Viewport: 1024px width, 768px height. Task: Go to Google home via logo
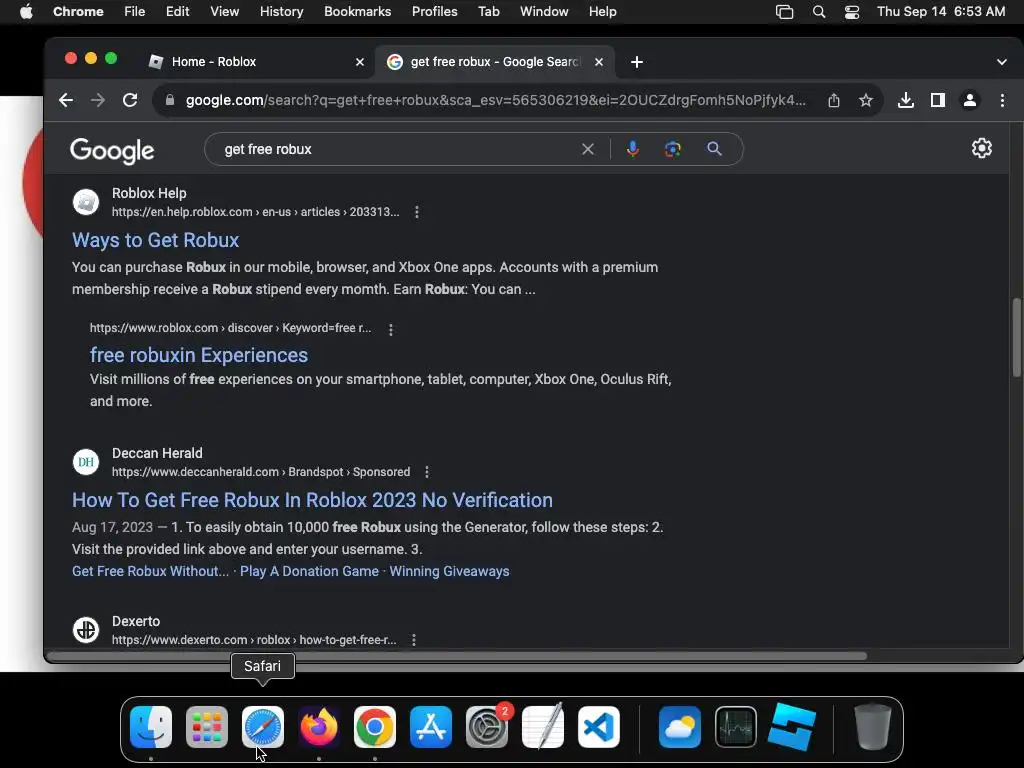[112, 150]
